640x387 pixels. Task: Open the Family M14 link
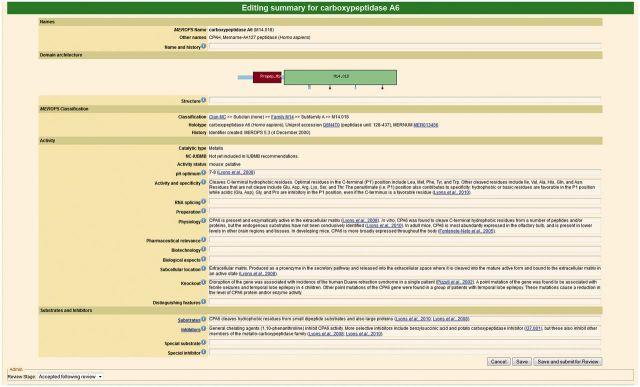[x=282, y=117]
